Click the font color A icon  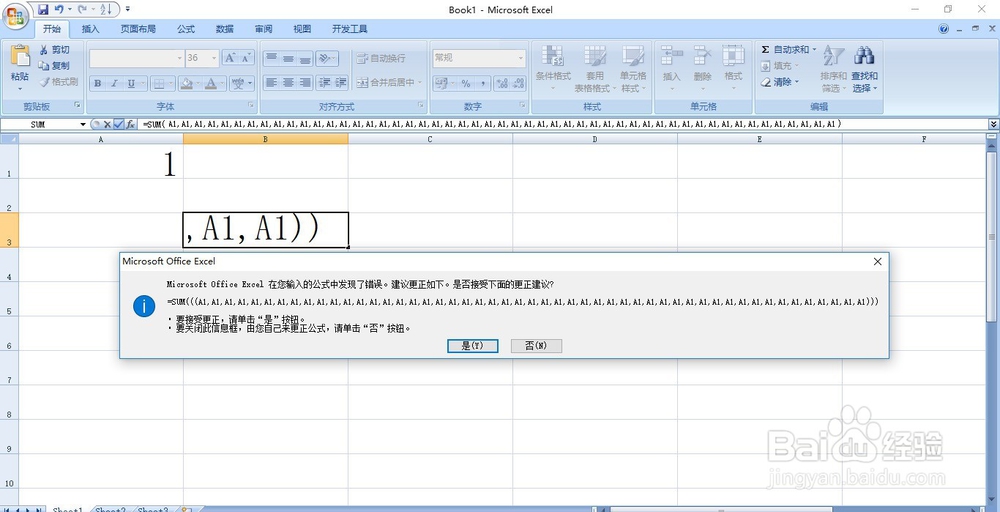pos(210,84)
